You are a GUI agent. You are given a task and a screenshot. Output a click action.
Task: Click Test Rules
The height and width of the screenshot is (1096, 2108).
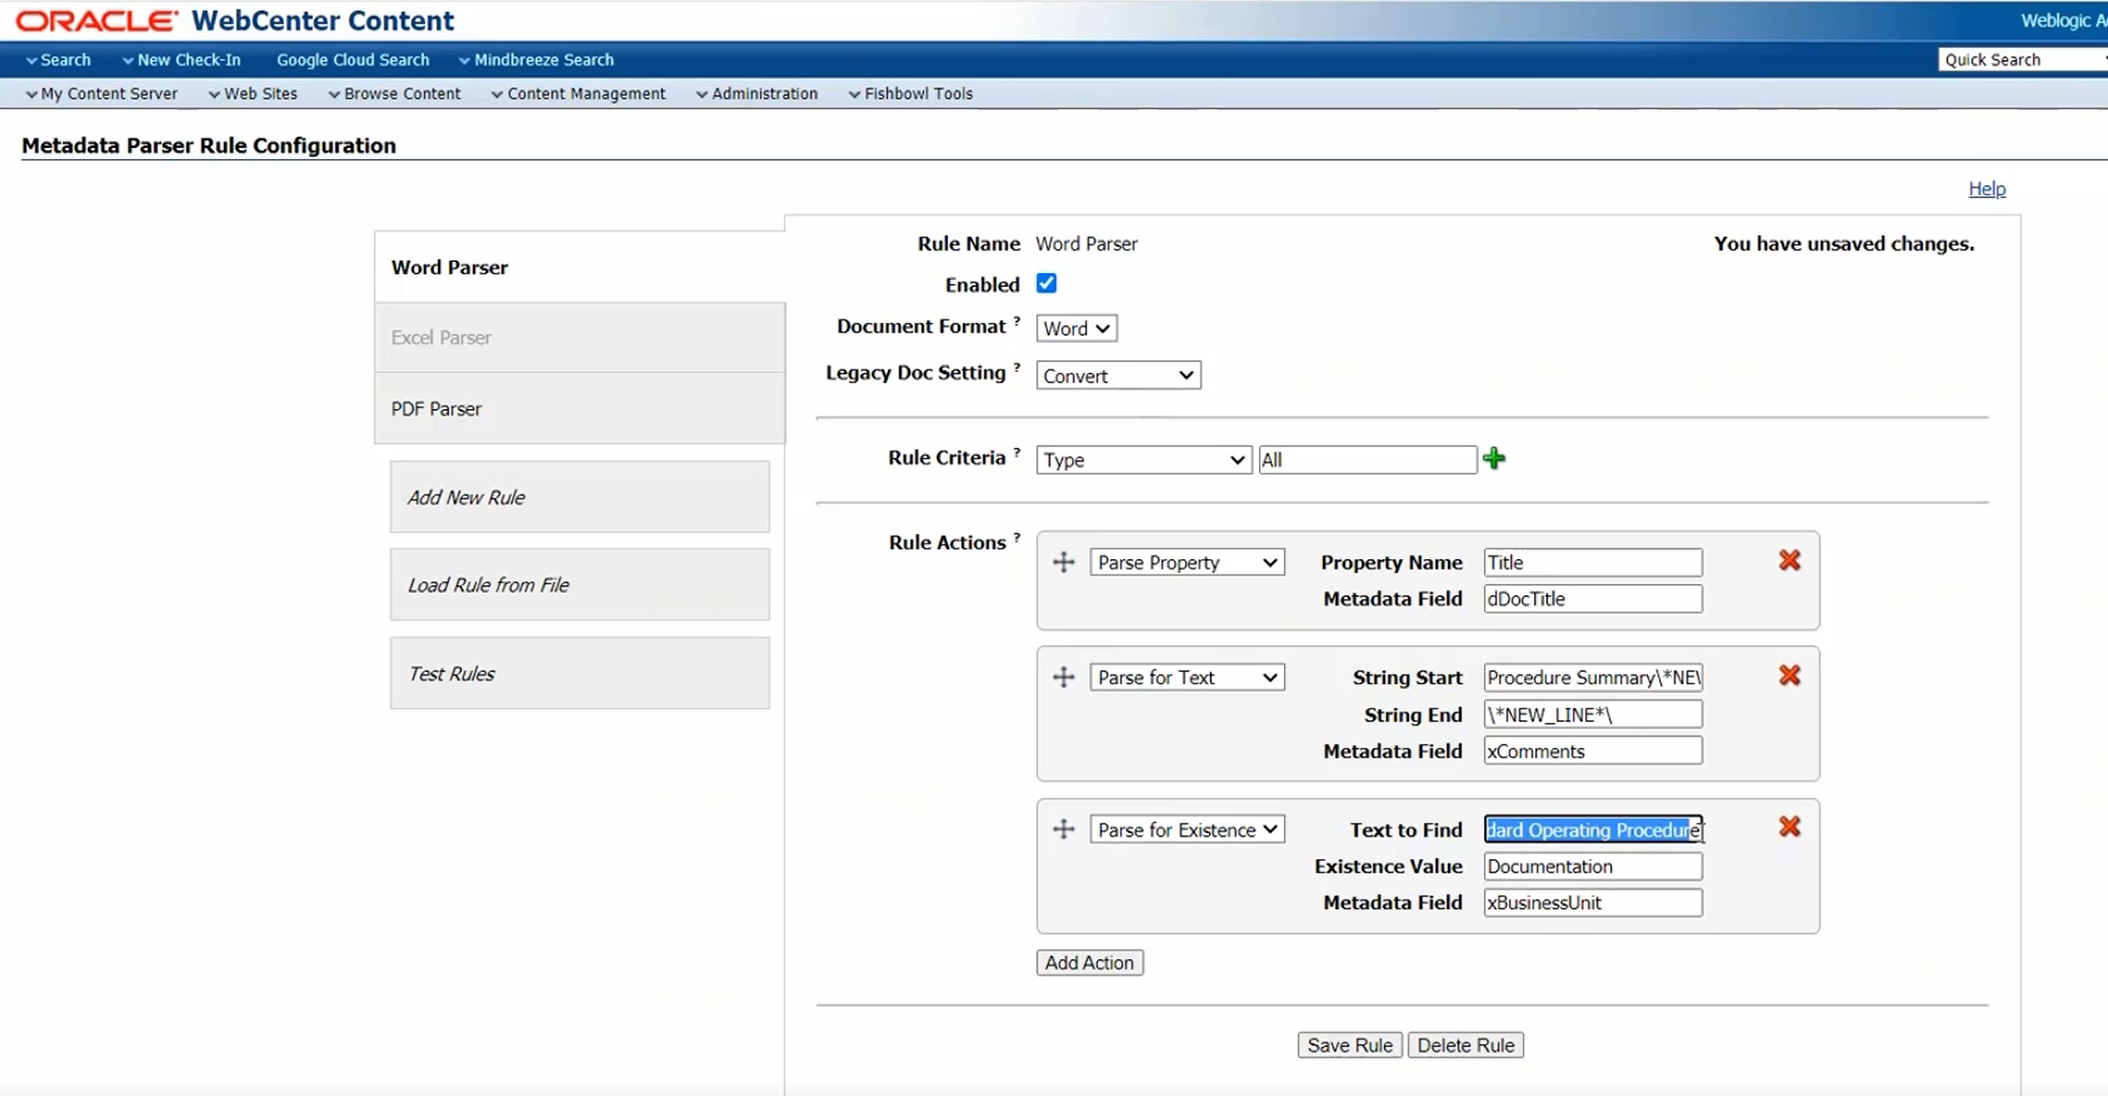click(x=580, y=673)
